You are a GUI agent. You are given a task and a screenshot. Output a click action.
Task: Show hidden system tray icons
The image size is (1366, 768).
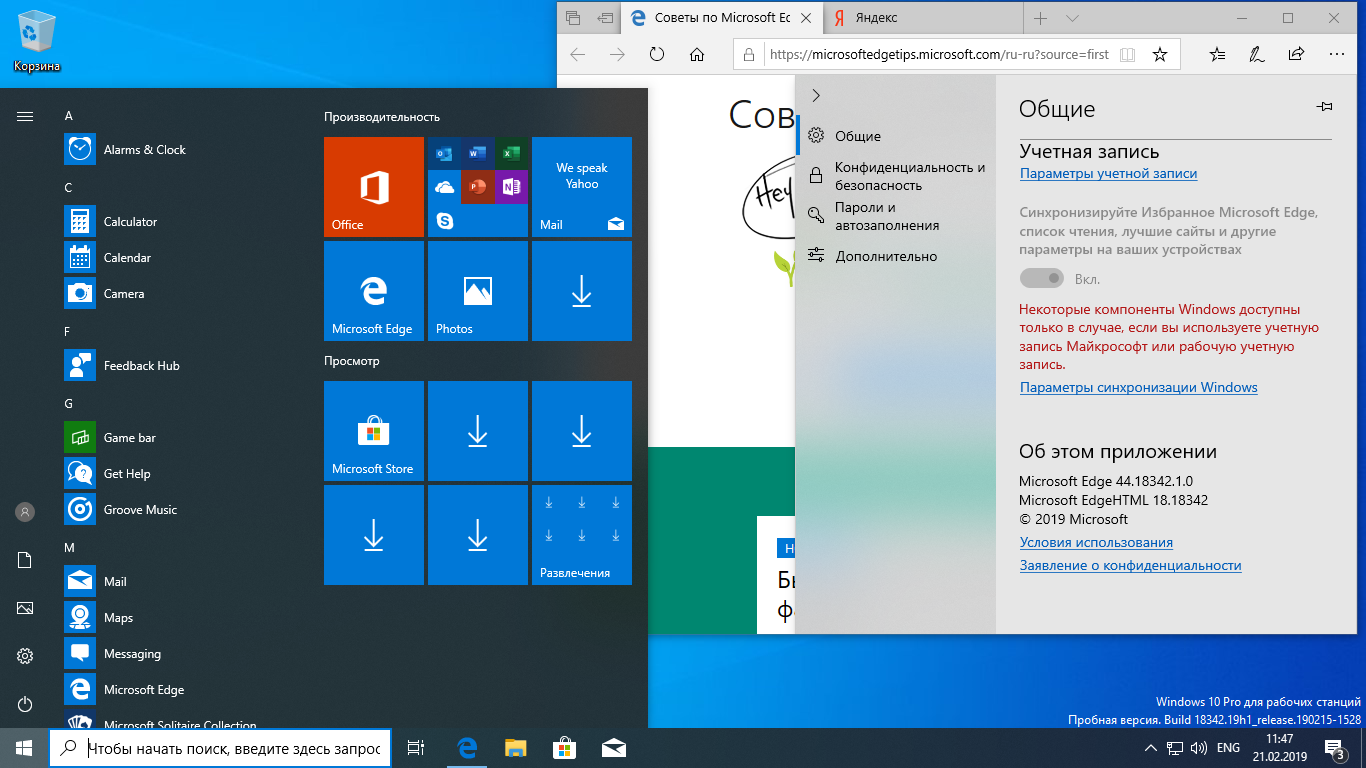tap(1150, 748)
